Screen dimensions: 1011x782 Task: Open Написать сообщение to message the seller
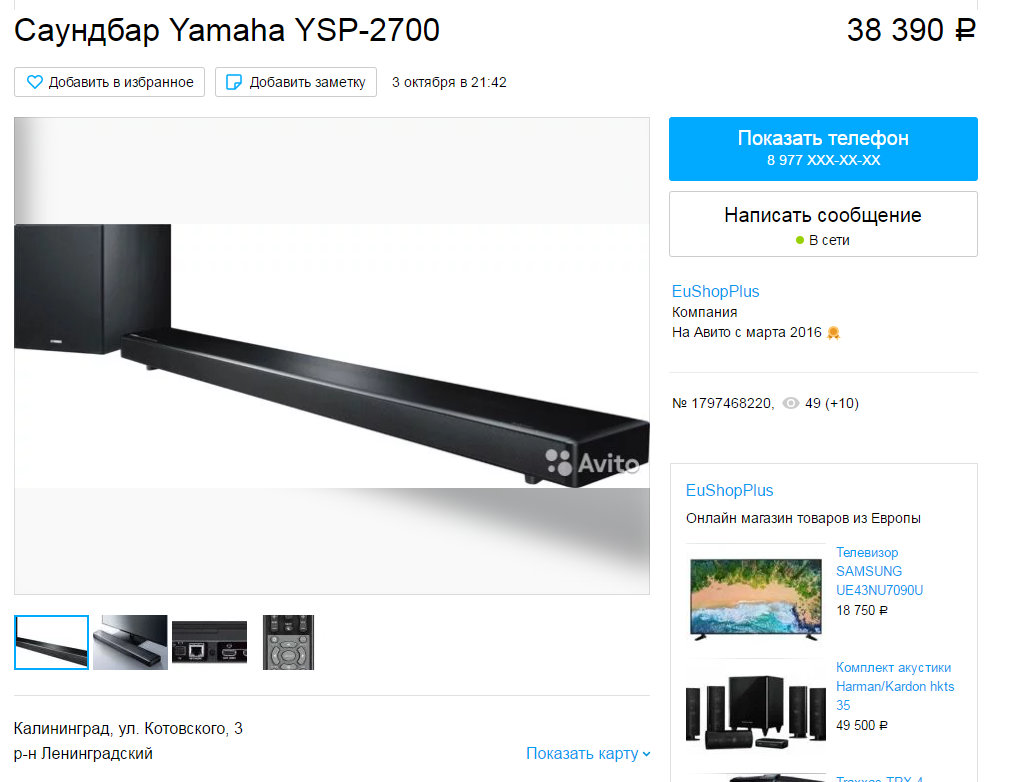click(823, 224)
